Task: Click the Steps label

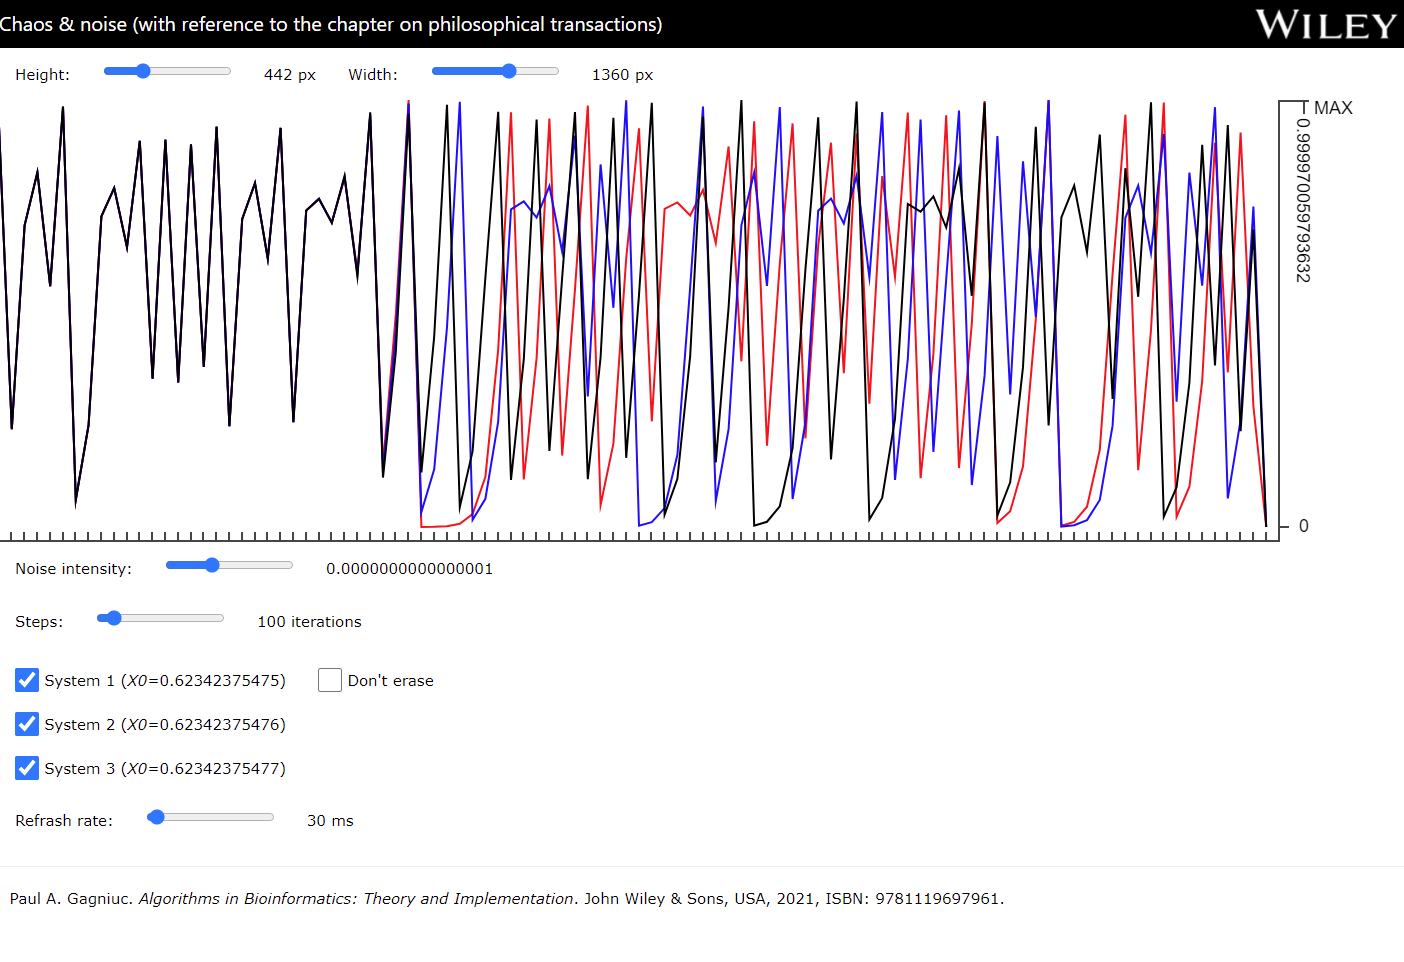Action: (39, 622)
